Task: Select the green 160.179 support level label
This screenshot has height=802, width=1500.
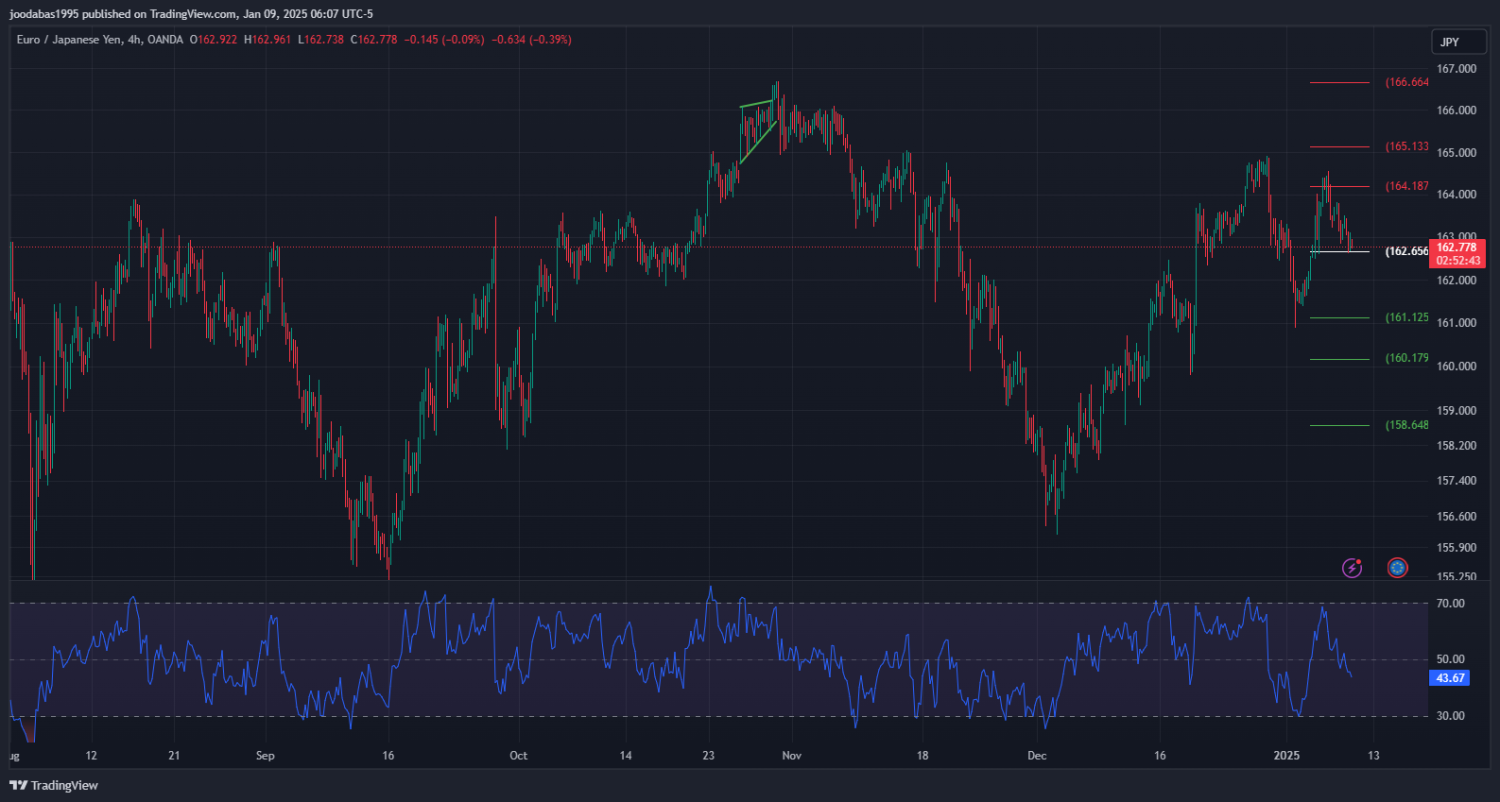Action: 1406,359
